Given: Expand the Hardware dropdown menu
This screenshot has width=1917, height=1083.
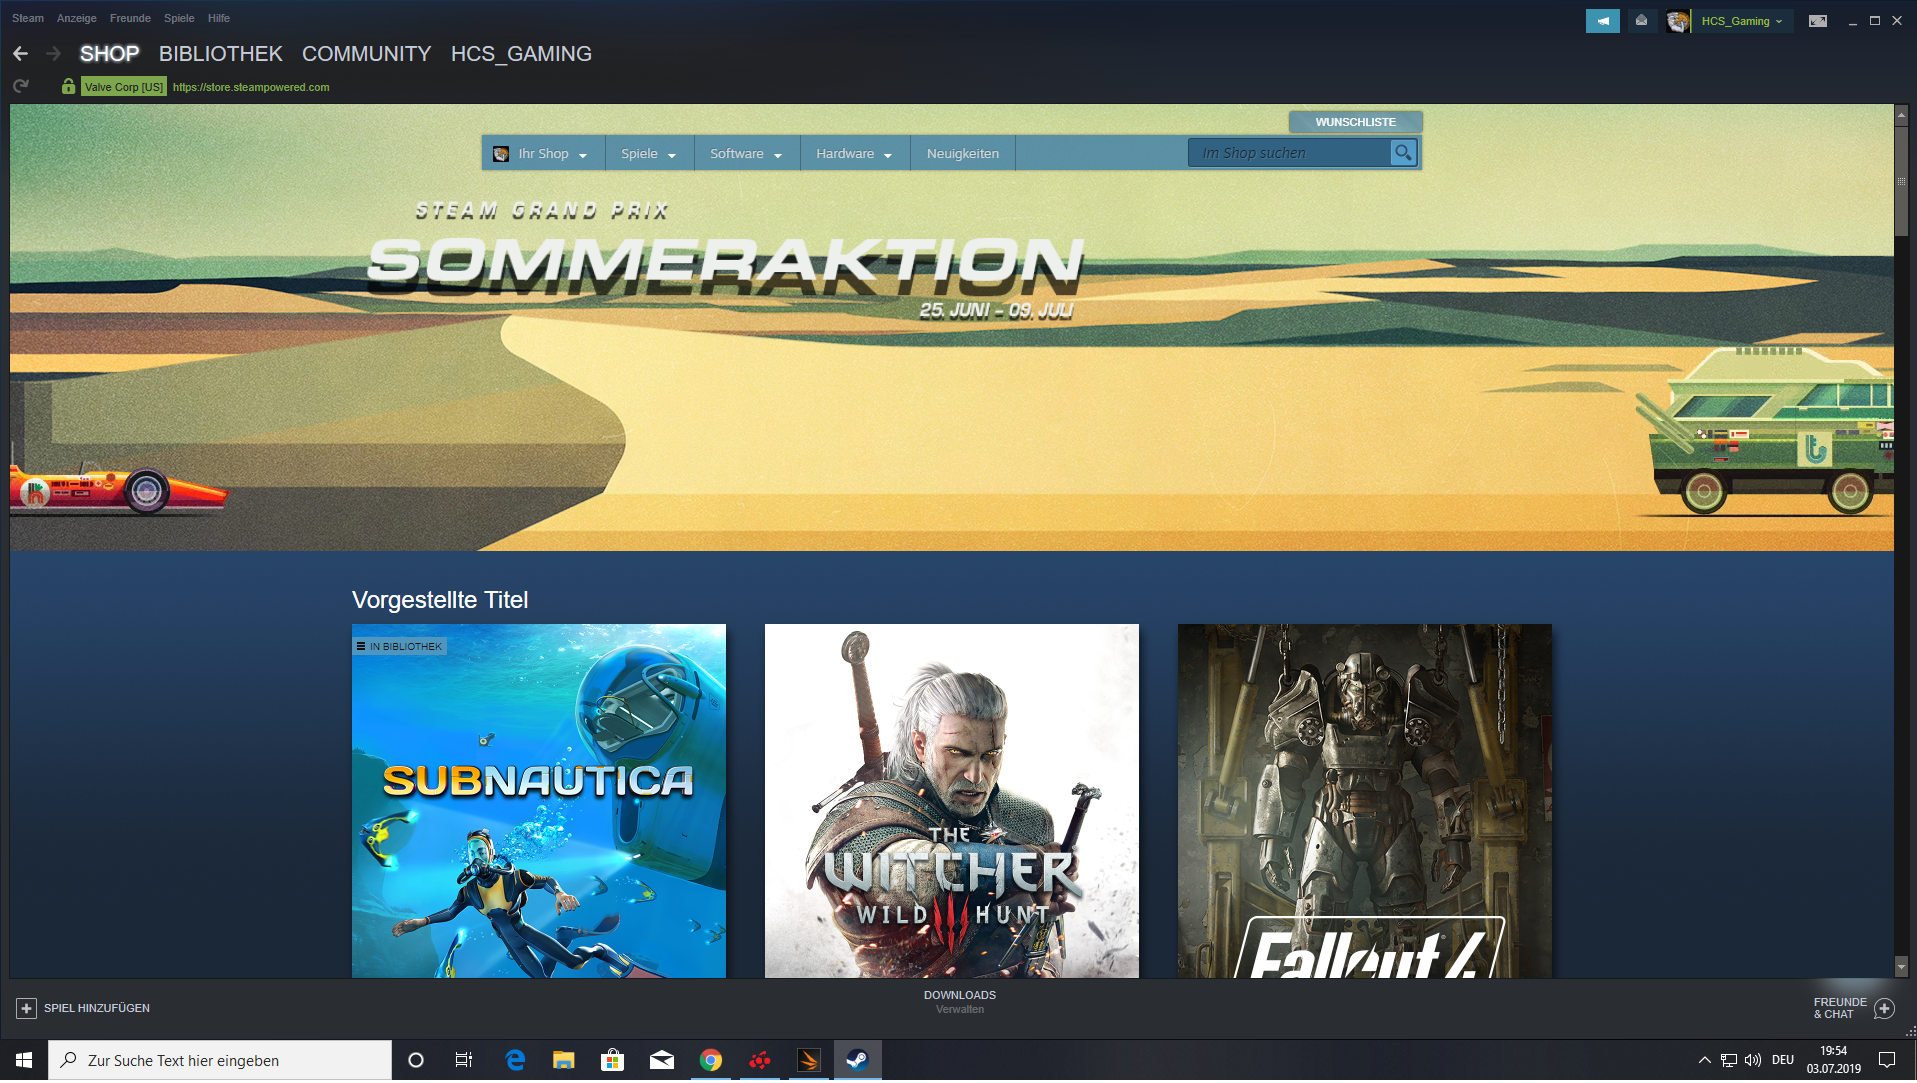Looking at the screenshot, I should pos(854,154).
